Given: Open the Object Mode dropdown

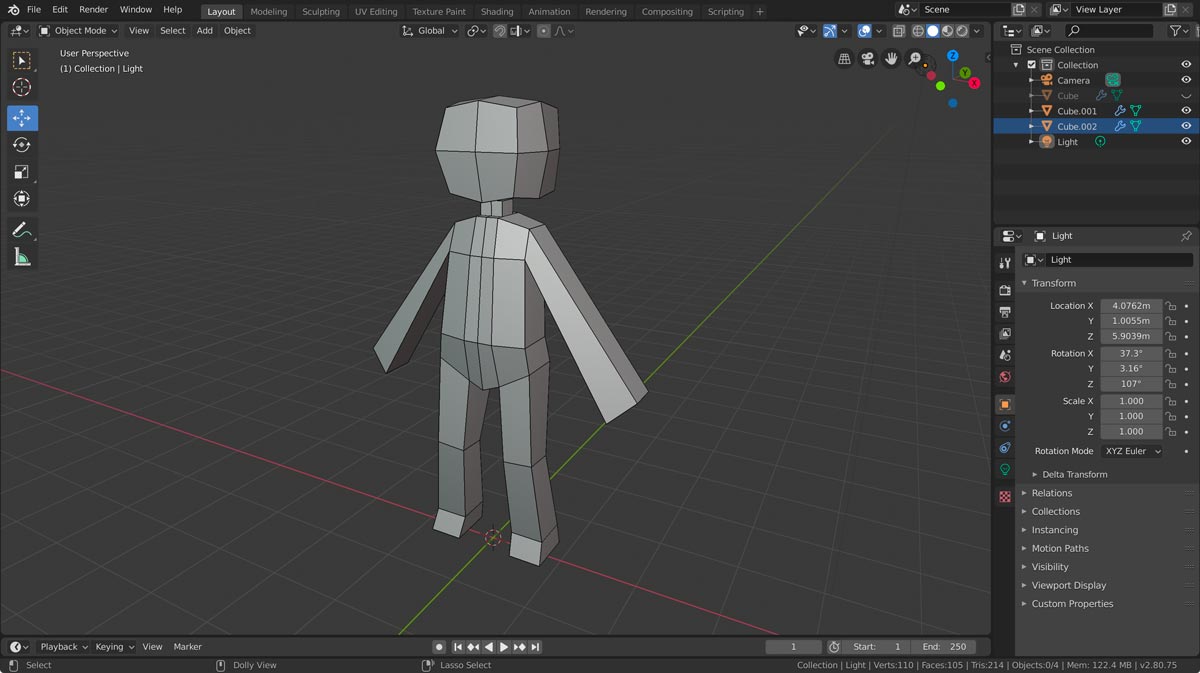Looking at the screenshot, I should click(x=78, y=31).
